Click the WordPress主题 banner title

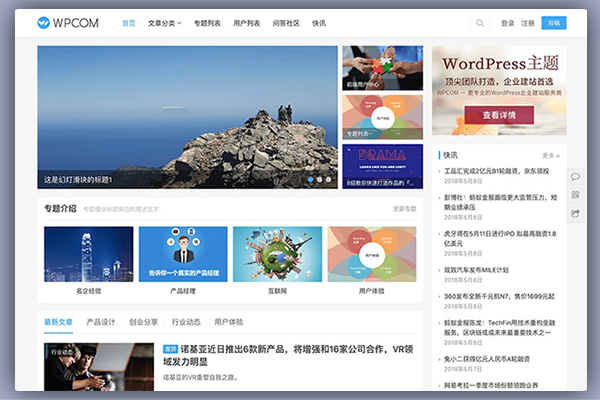point(500,64)
